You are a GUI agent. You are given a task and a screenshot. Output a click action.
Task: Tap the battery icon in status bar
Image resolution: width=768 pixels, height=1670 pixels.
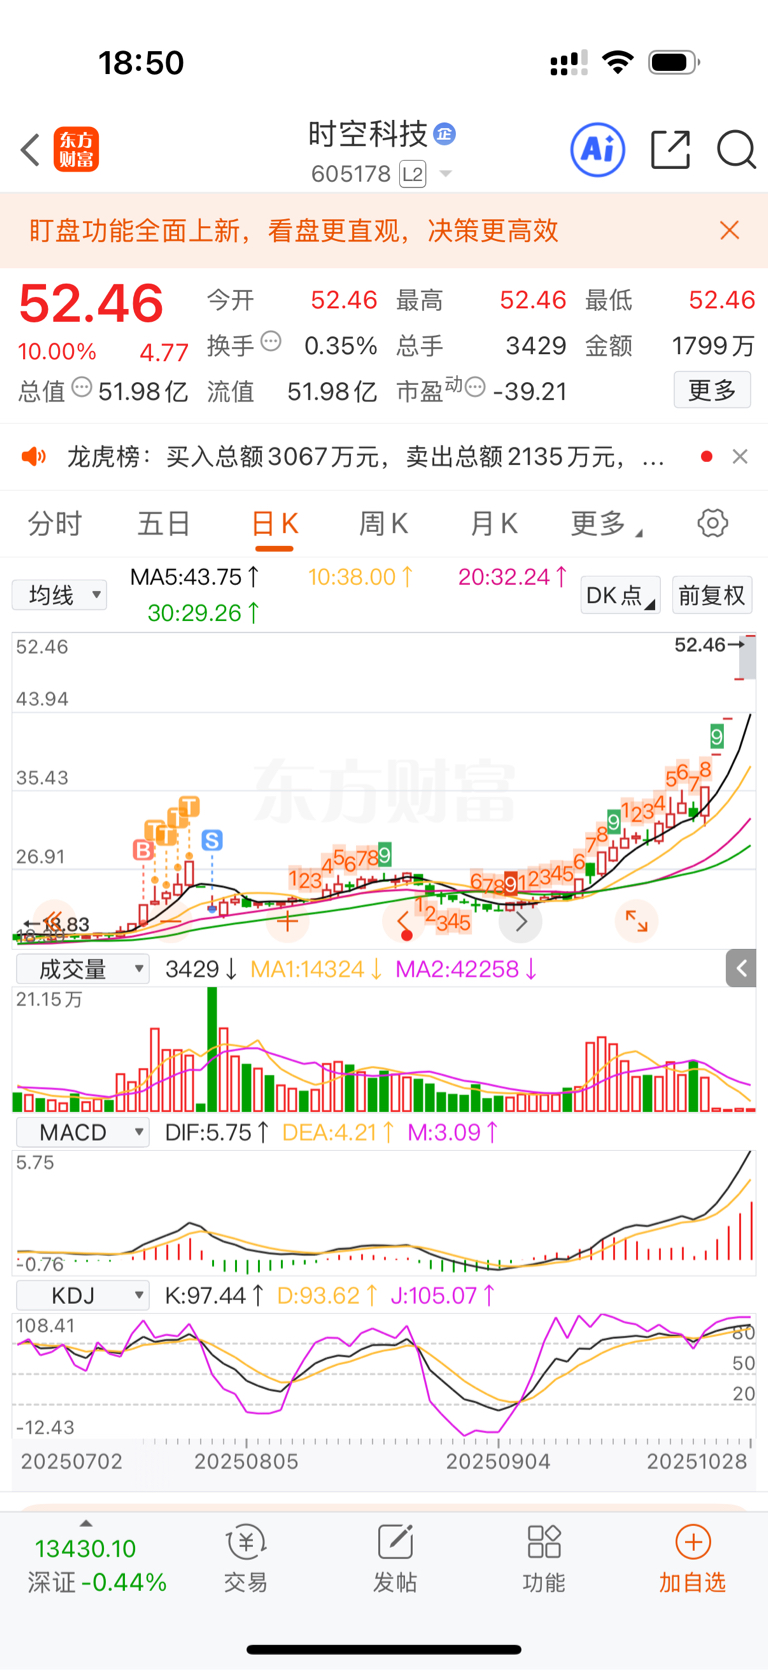coord(674,63)
